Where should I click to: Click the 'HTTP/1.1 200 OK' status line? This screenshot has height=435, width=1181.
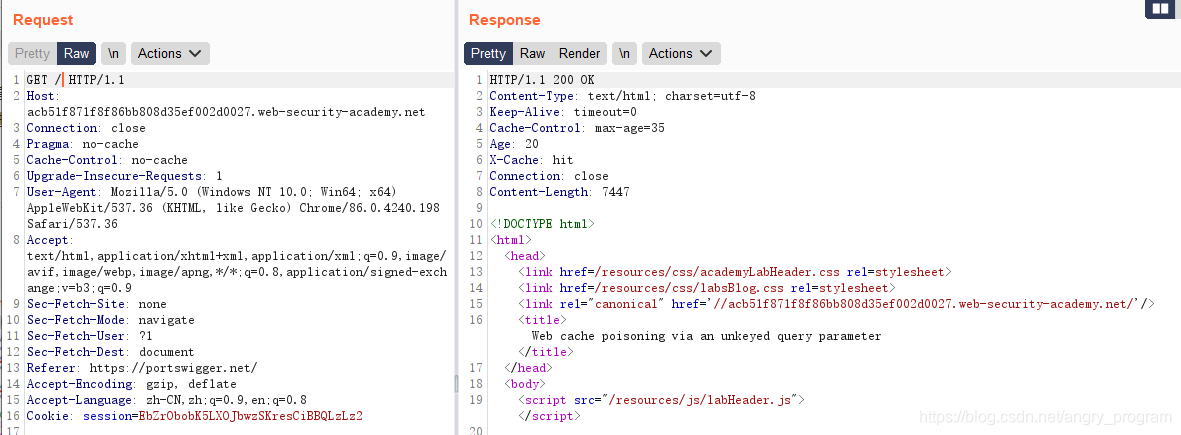542,80
